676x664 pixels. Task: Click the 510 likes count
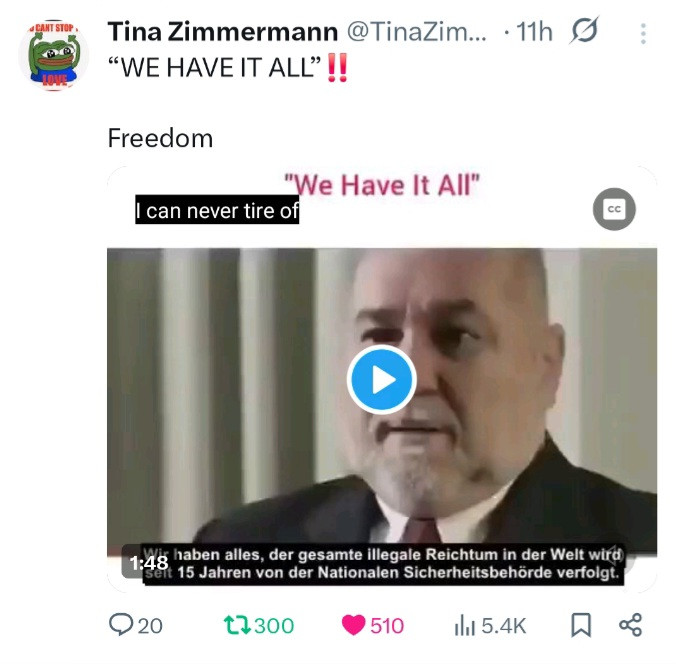click(x=387, y=626)
